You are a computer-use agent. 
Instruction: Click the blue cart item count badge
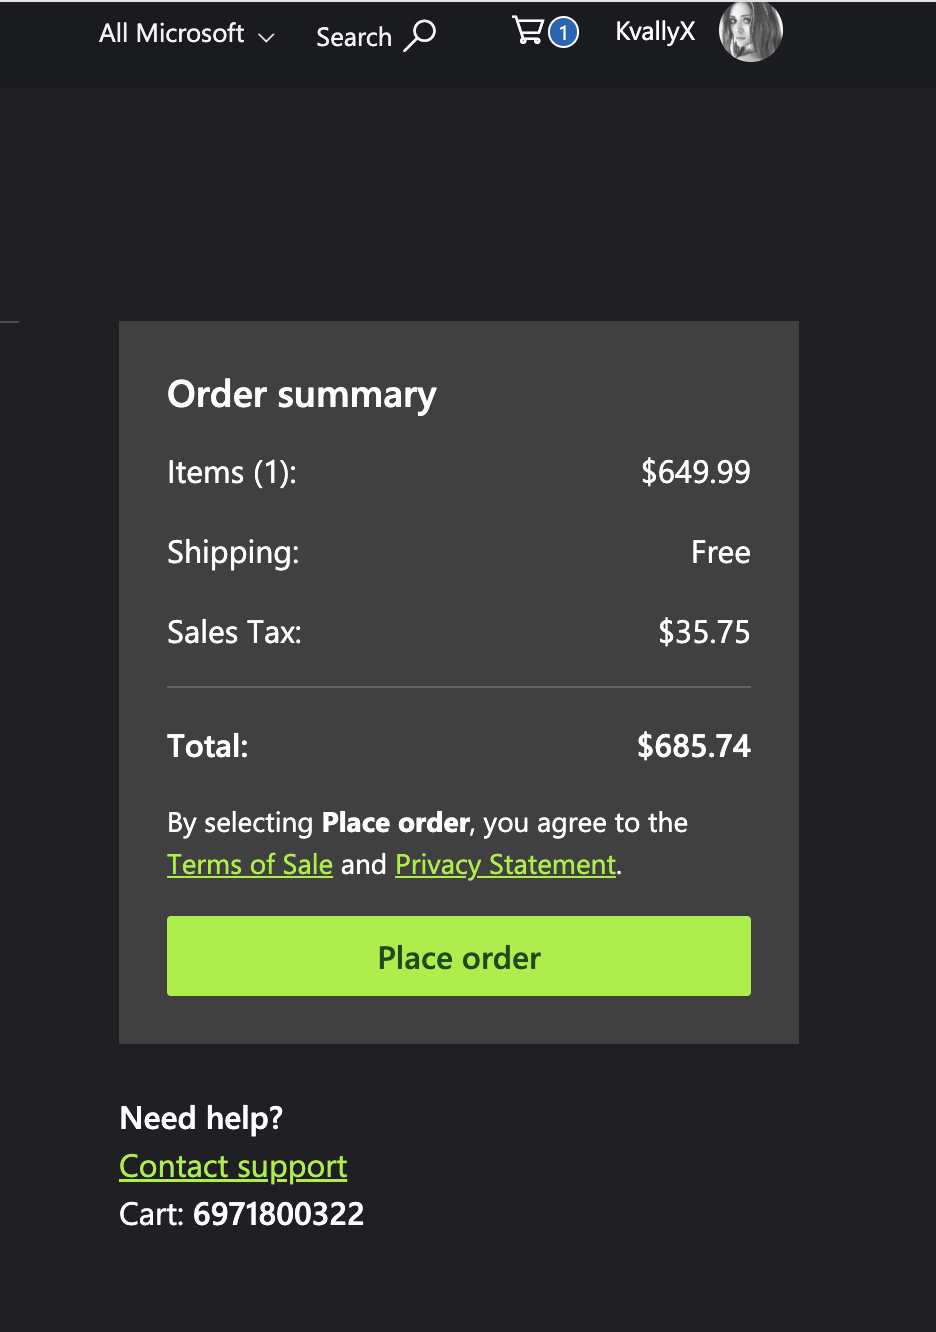coord(563,33)
